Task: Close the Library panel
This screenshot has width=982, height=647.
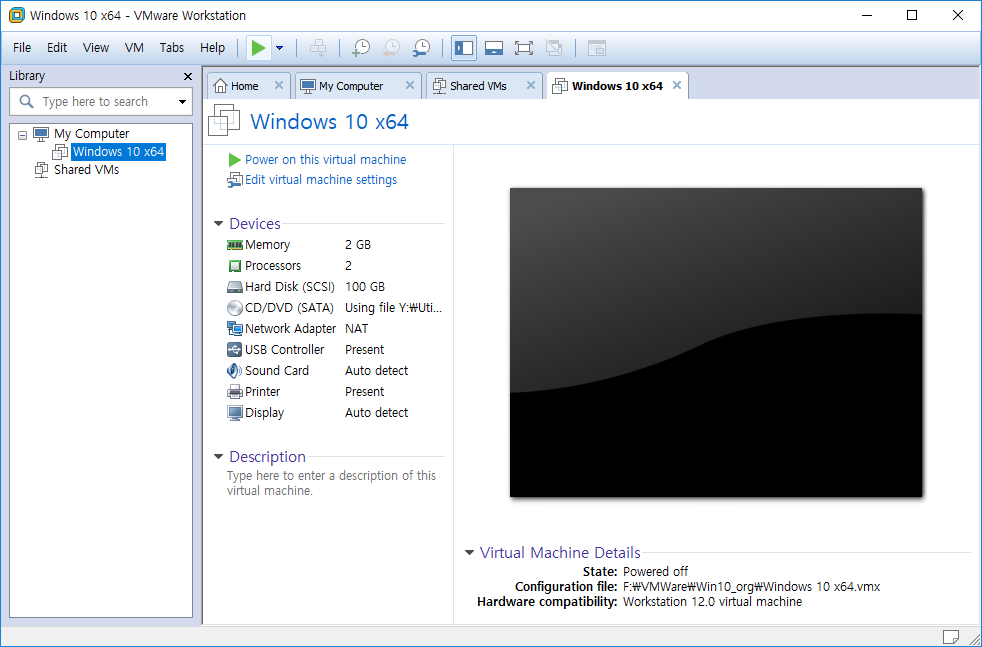Action: [187, 76]
